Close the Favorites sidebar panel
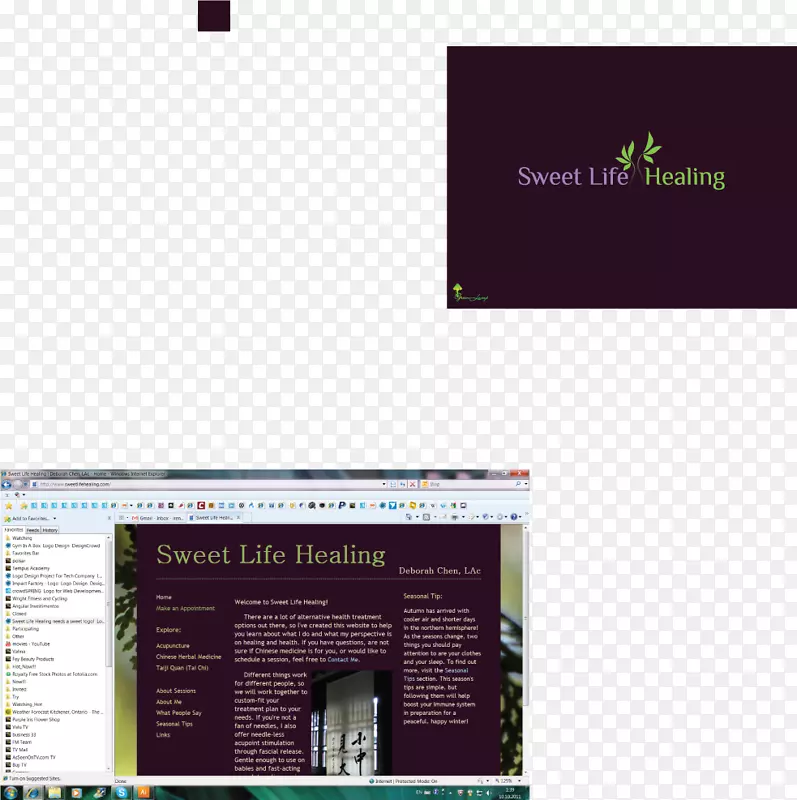This screenshot has height=800, width=797. [x=109, y=517]
